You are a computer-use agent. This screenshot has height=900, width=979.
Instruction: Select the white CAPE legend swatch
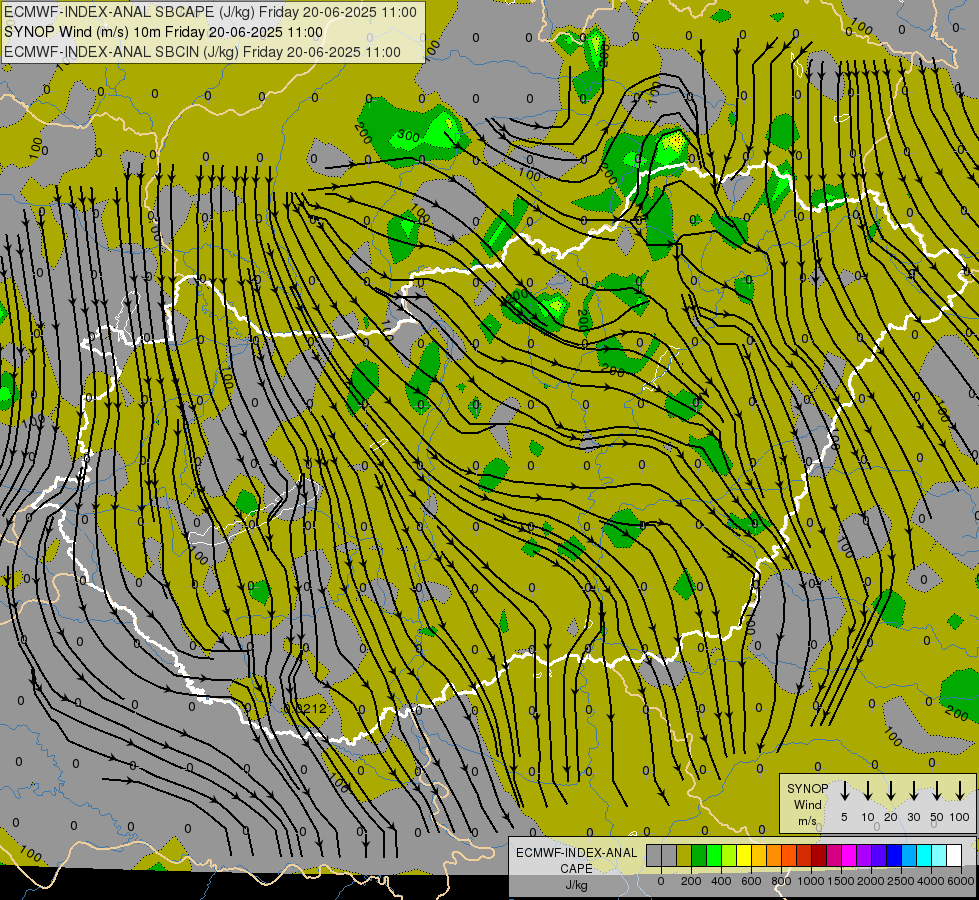(954, 855)
